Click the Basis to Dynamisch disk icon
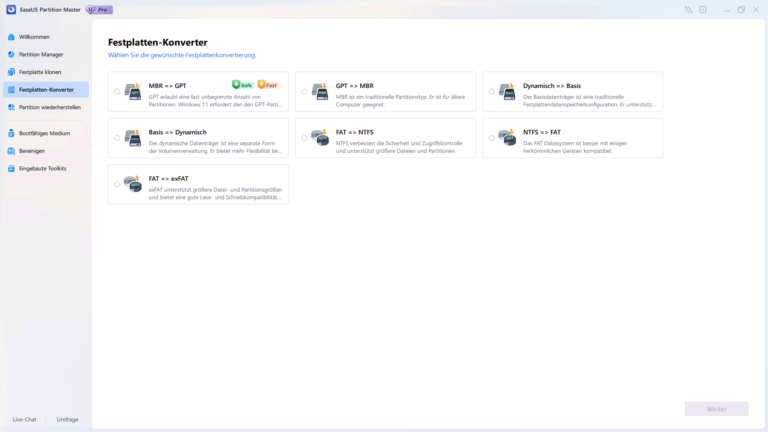The height and width of the screenshot is (432, 768). coord(133,138)
